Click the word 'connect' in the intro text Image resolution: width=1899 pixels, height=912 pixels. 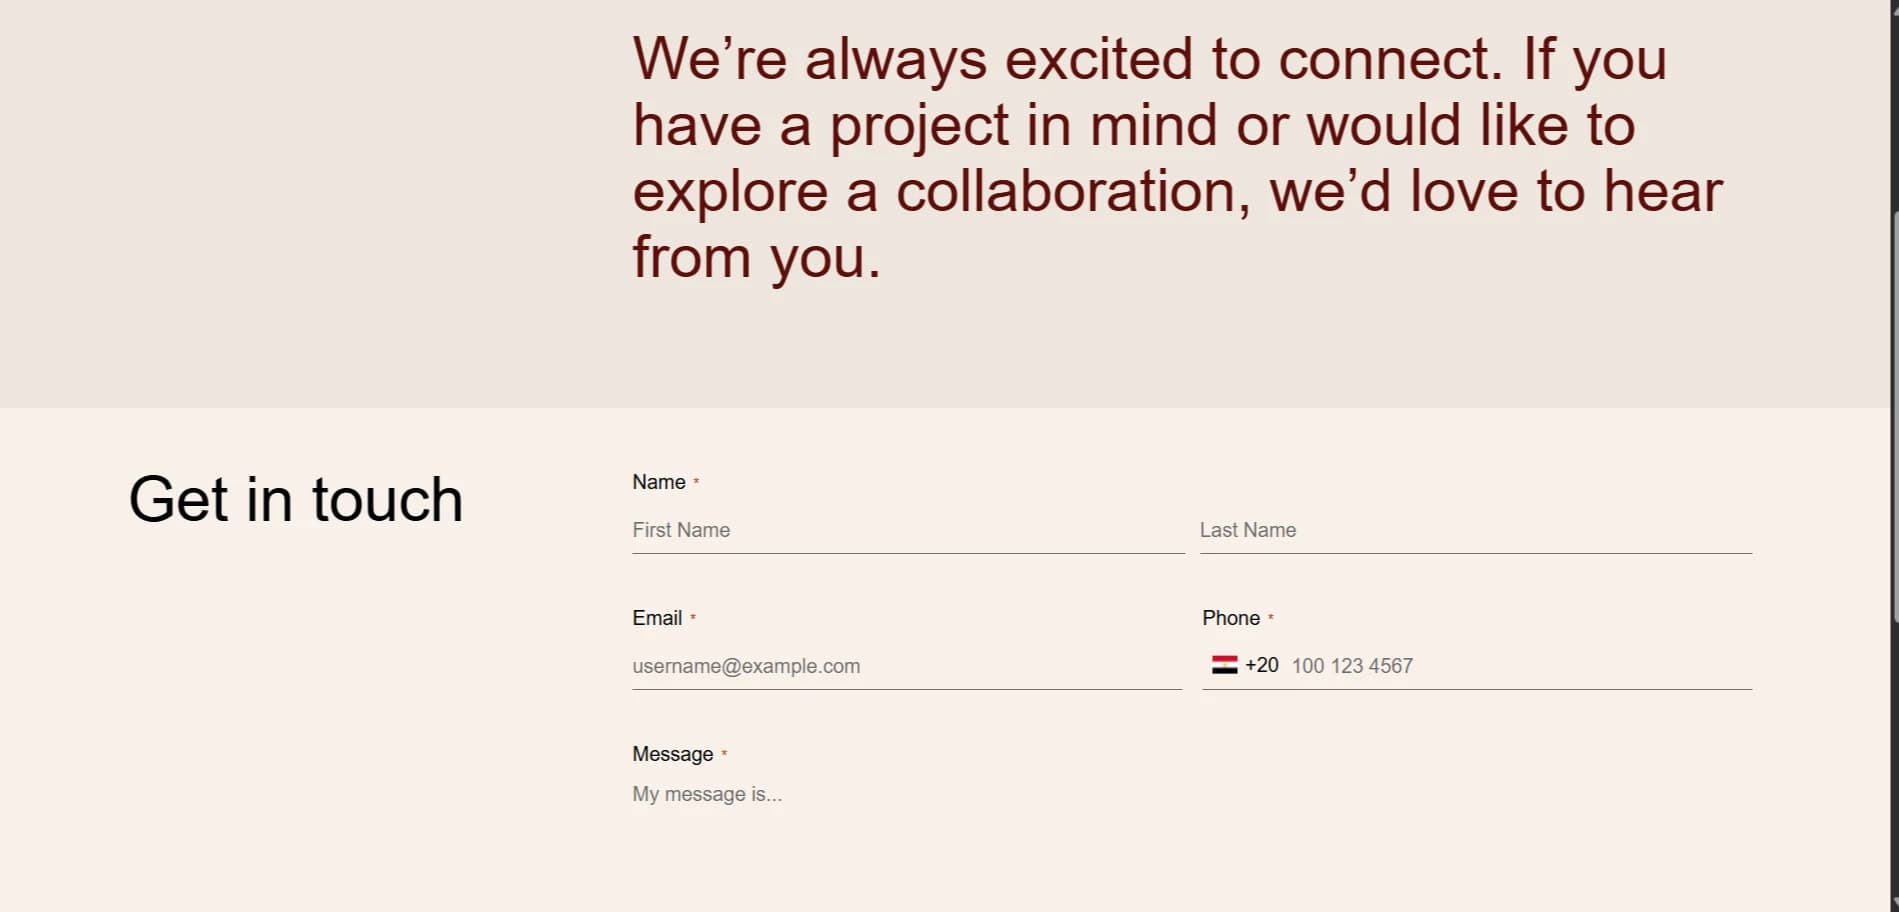point(1389,60)
